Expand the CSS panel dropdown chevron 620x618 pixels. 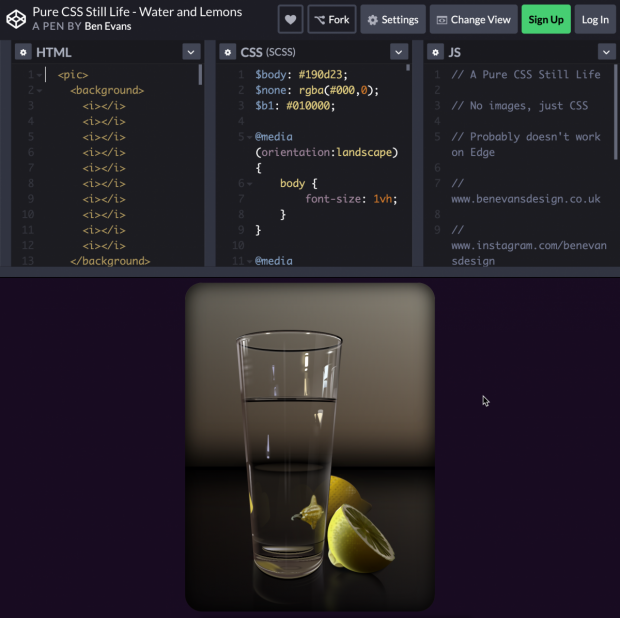pos(399,52)
